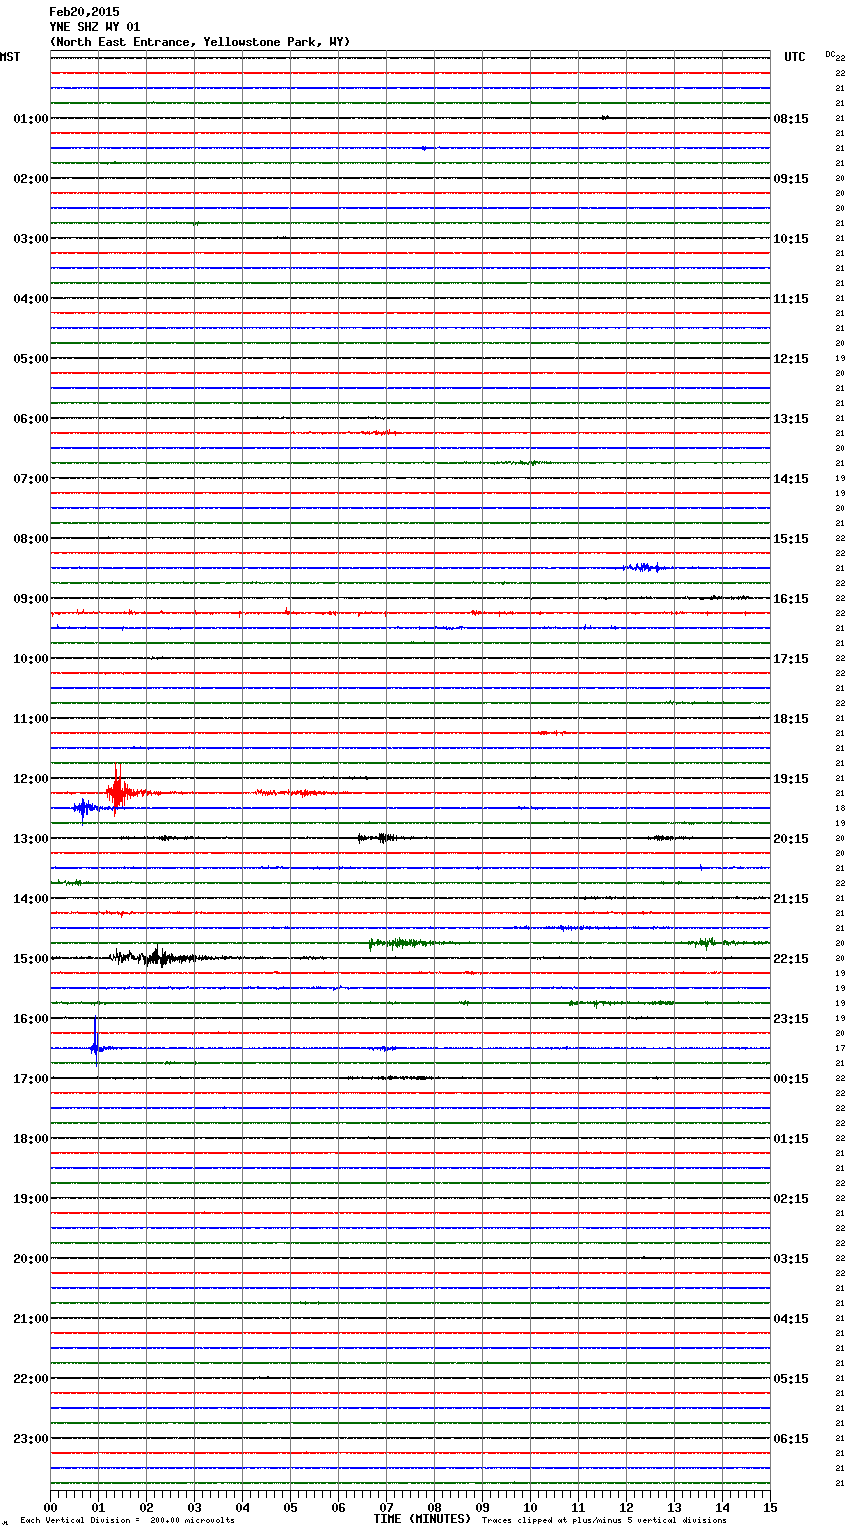Click the 19:00 MST time label
Viewport: 850px width, 1534px height.
pos(31,1199)
